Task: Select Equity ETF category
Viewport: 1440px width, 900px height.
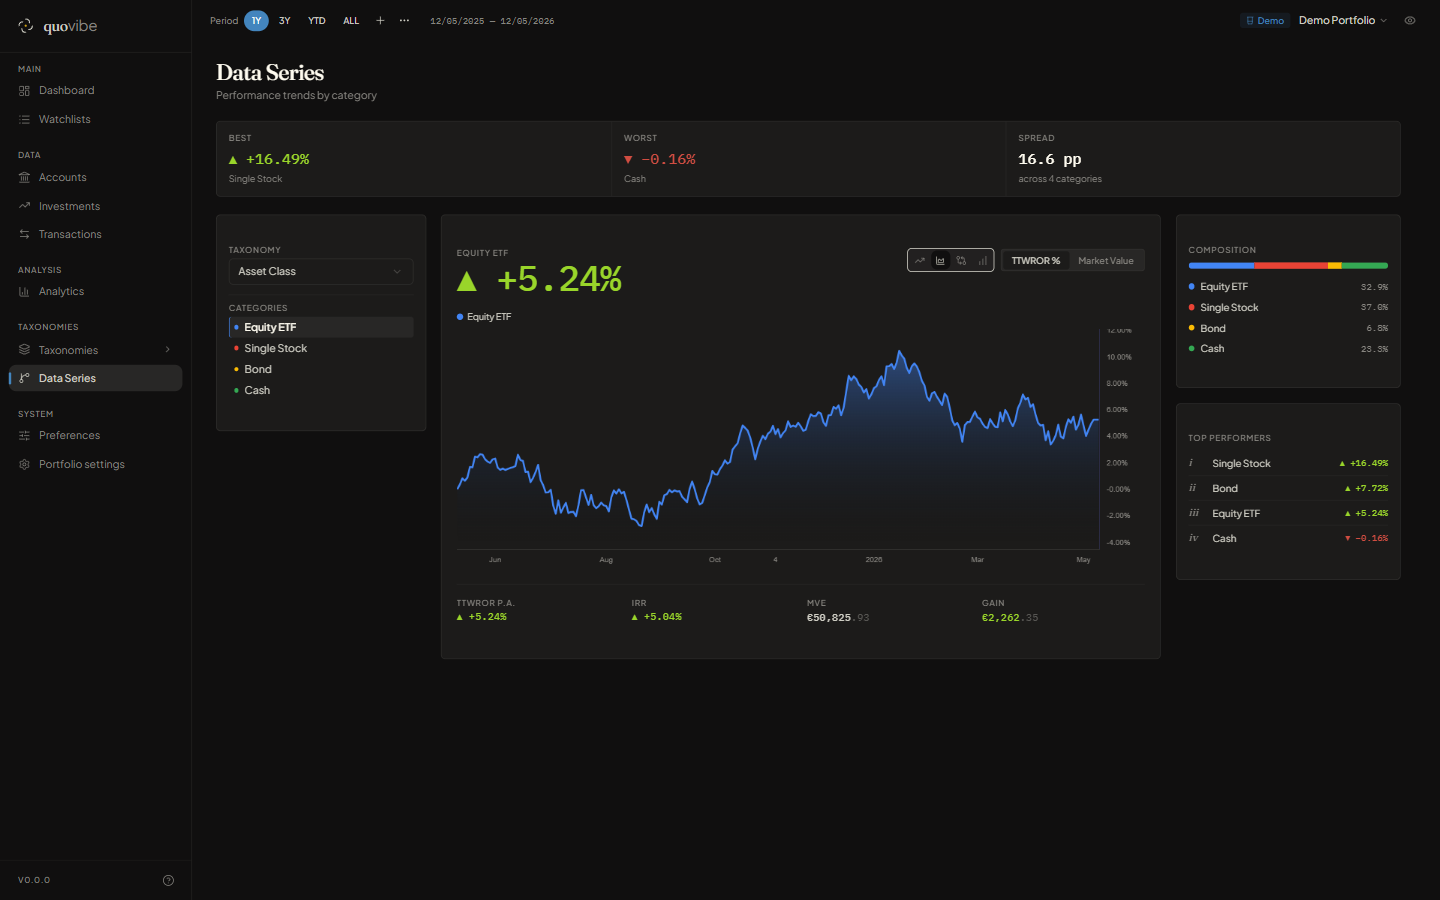Action: pos(321,327)
